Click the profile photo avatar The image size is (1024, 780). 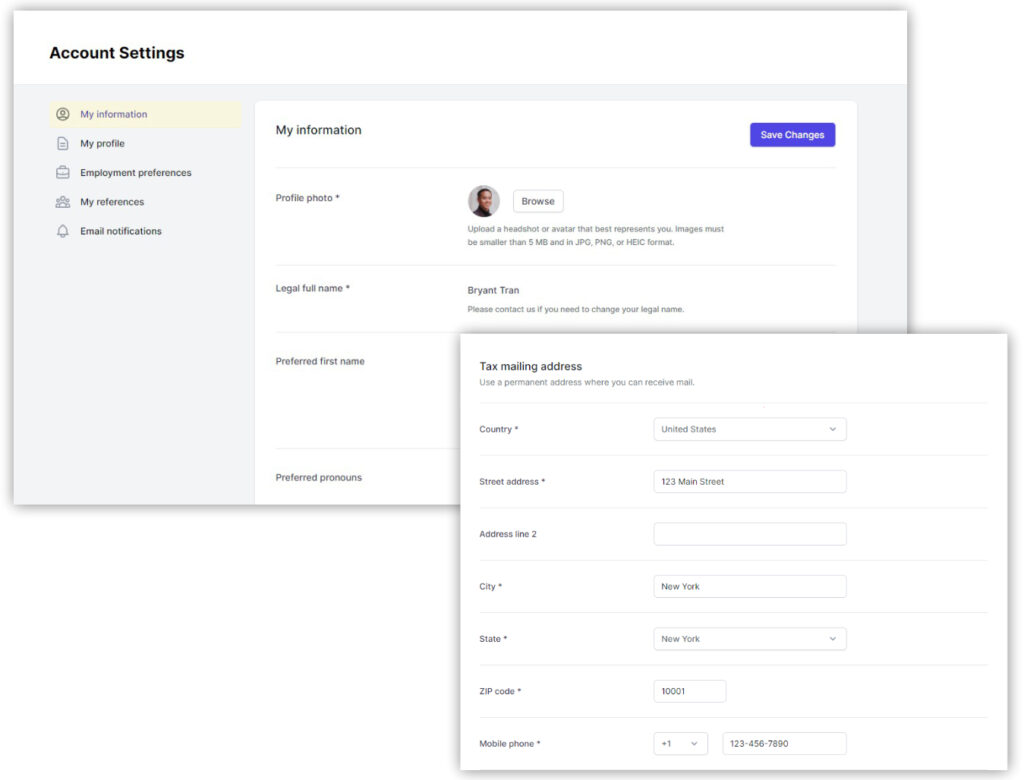[x=484, y=201]
